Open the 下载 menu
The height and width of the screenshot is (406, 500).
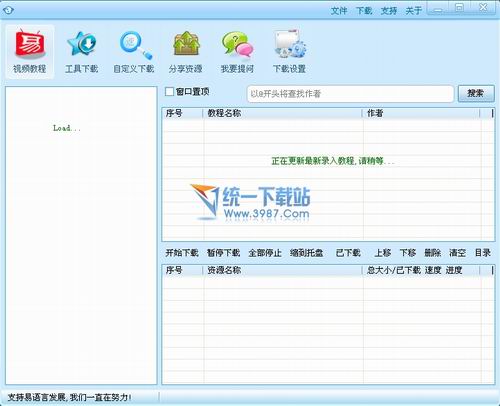[364, 11]
